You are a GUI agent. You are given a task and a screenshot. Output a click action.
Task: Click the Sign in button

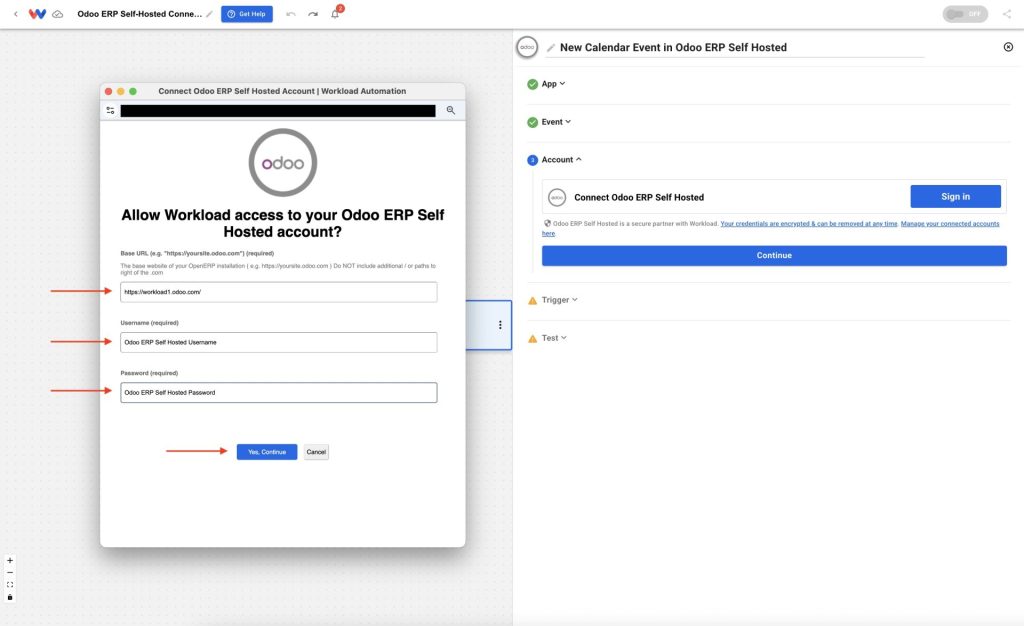click(x=955, y=196)
